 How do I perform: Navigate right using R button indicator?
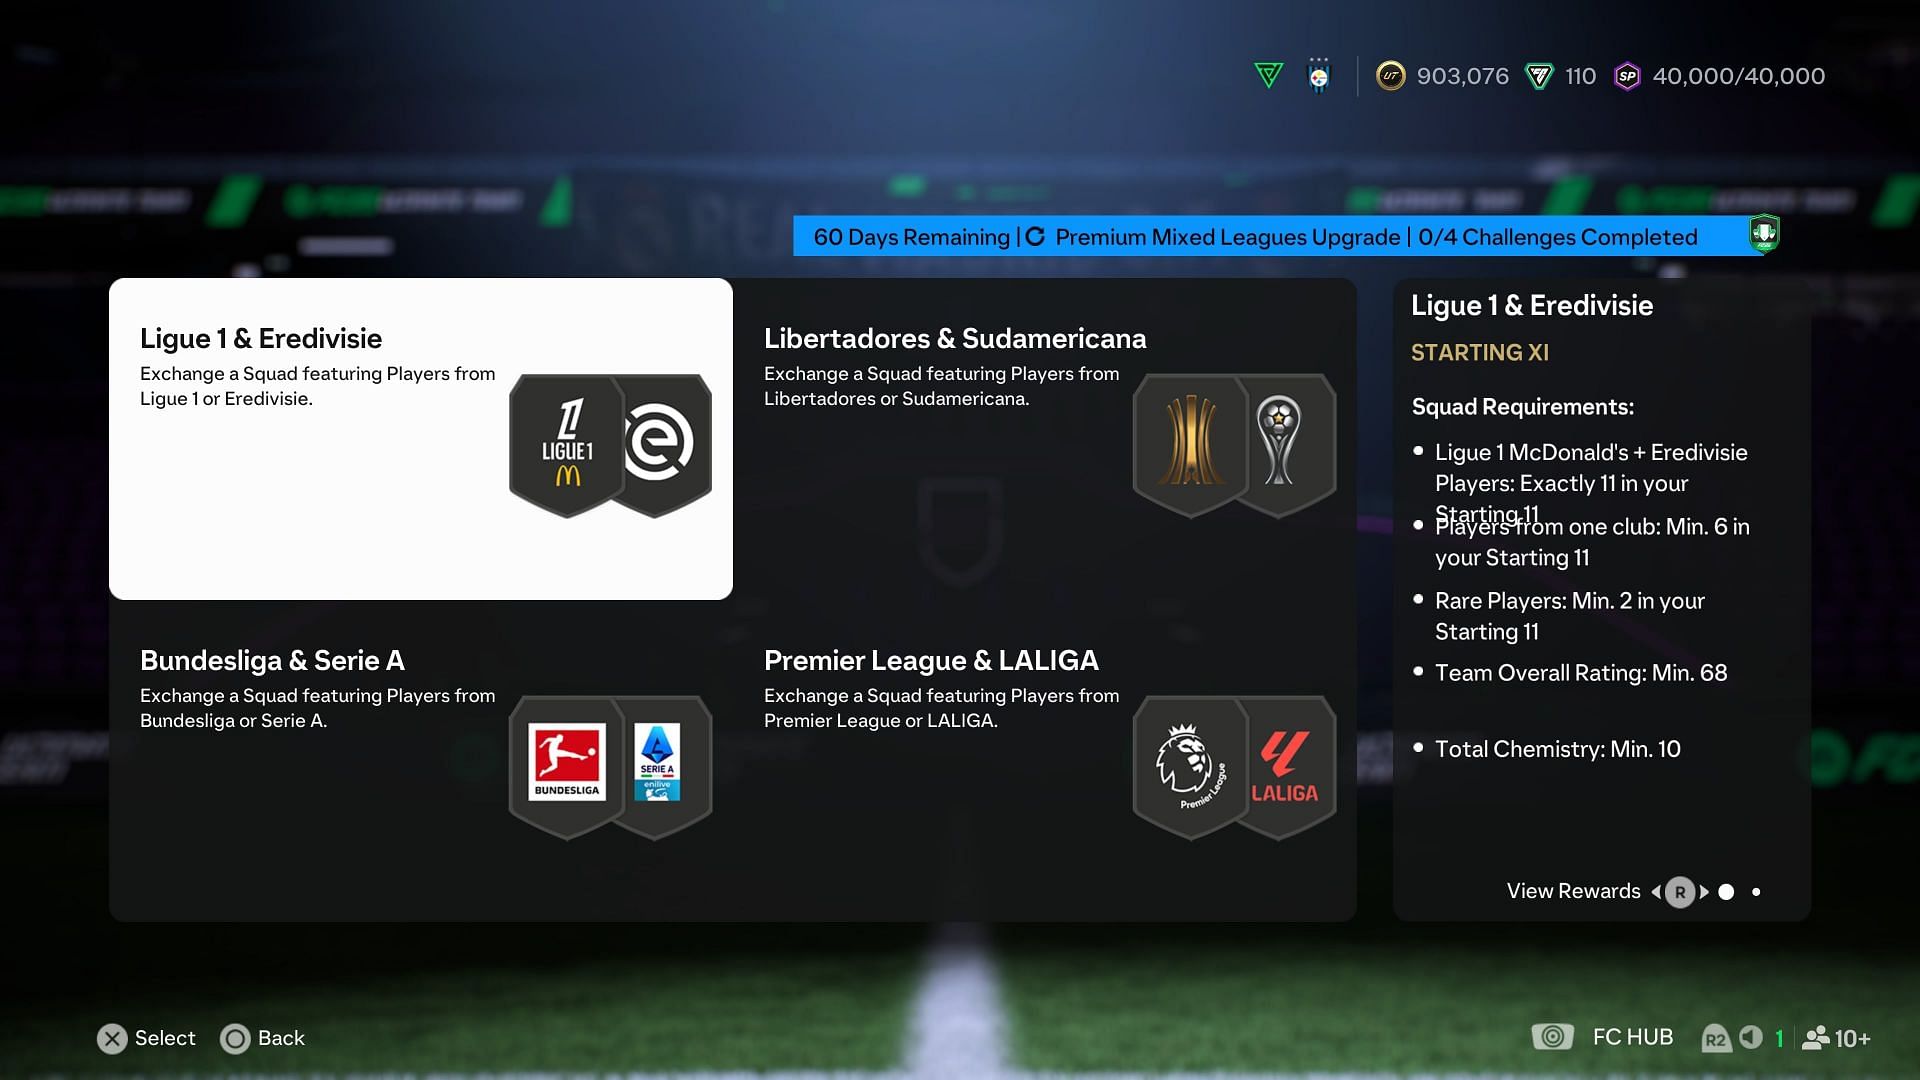[1702, 891]
